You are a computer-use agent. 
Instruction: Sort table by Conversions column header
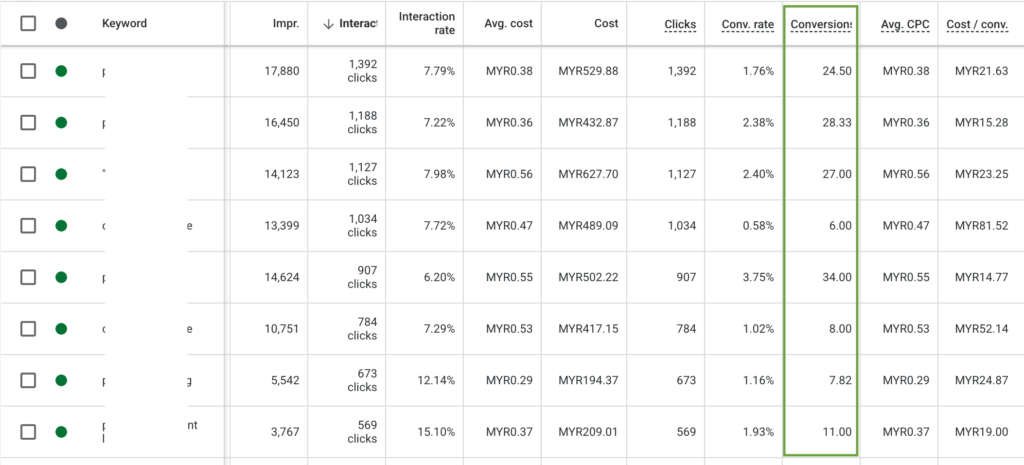tap(820, 24)
